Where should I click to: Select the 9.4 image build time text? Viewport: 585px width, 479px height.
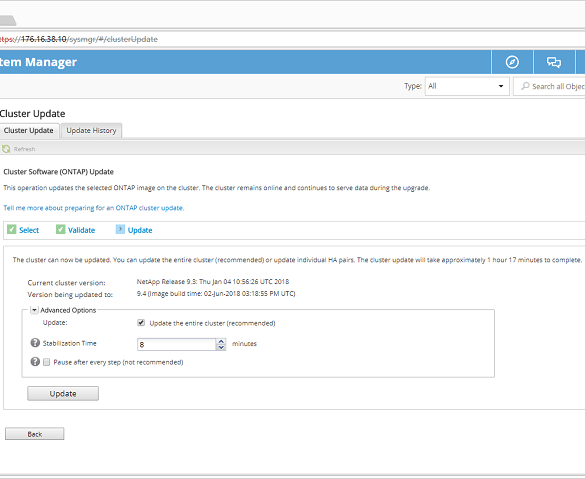tap(216, 294)
